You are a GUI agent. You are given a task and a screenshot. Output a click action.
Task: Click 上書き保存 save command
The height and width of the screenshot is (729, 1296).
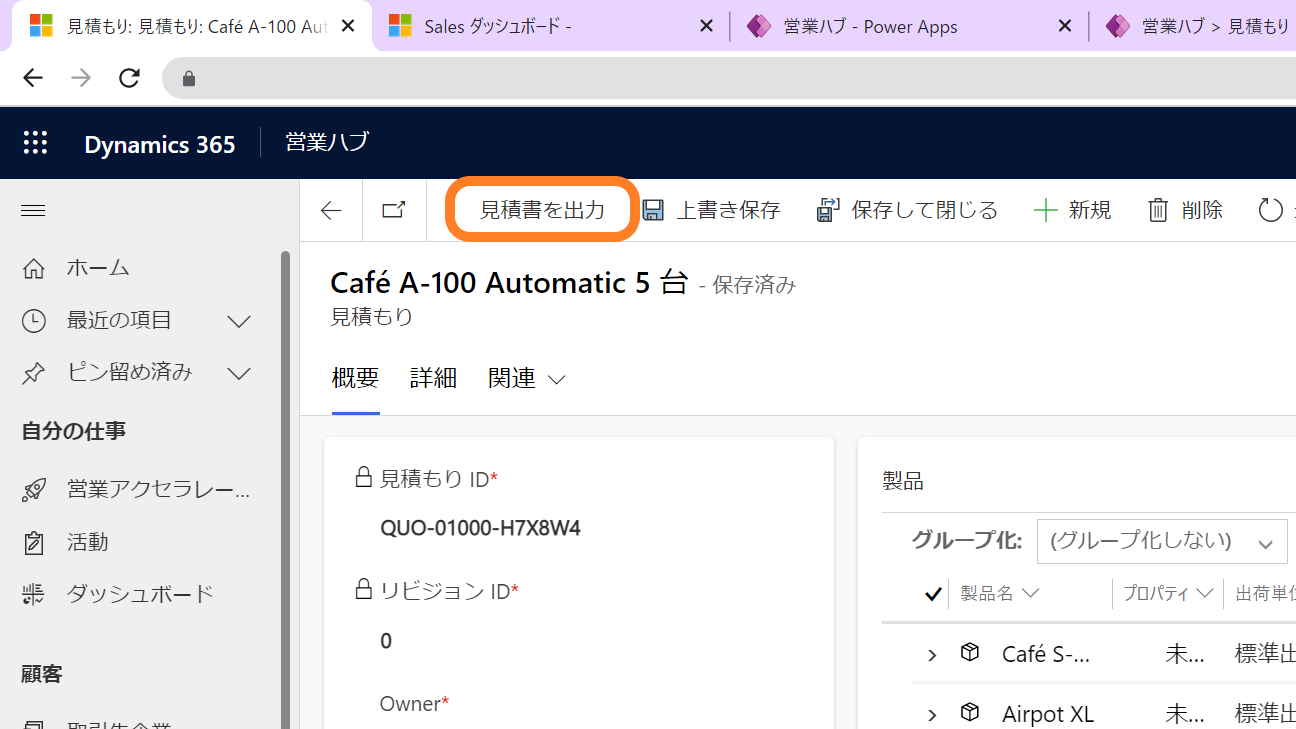coord(711,210)
